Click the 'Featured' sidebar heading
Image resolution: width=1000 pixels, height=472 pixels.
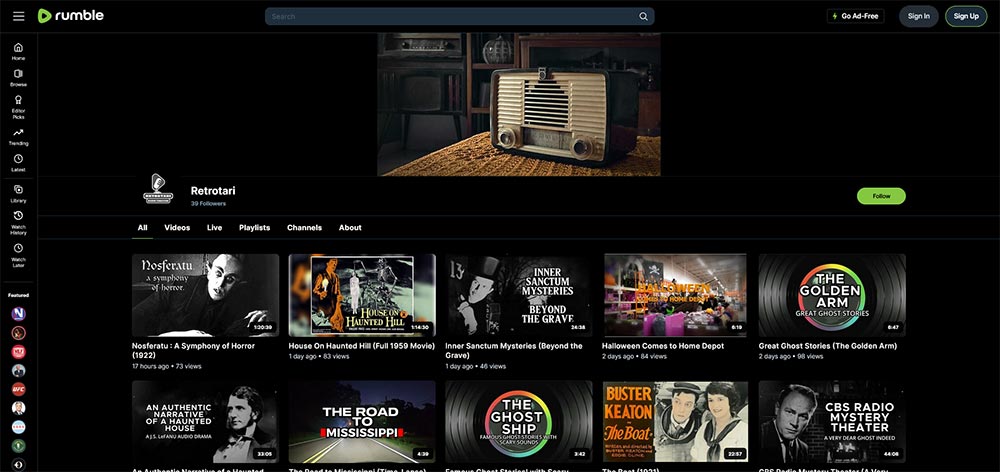click(x=18, y=295)
